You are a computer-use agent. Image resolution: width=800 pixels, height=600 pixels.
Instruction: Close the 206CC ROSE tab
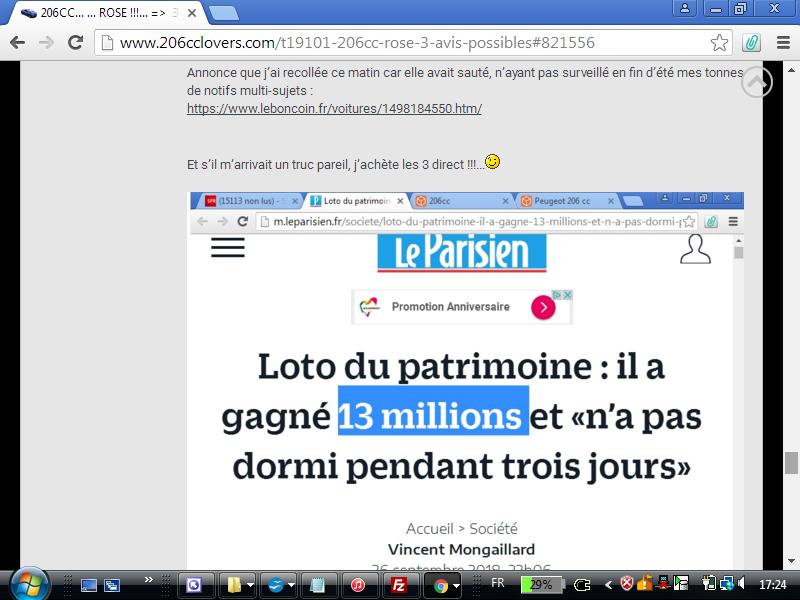(x=192, y=13)
